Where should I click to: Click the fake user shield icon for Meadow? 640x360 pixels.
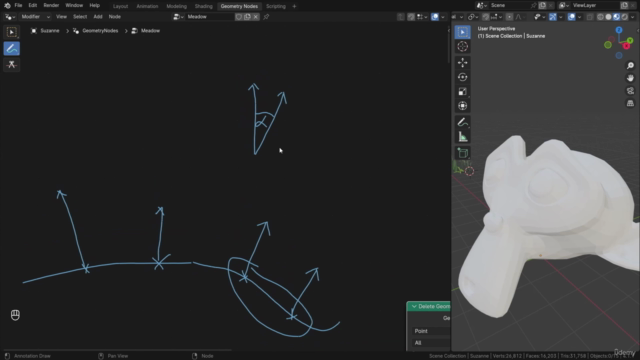(x=239, y=17)
